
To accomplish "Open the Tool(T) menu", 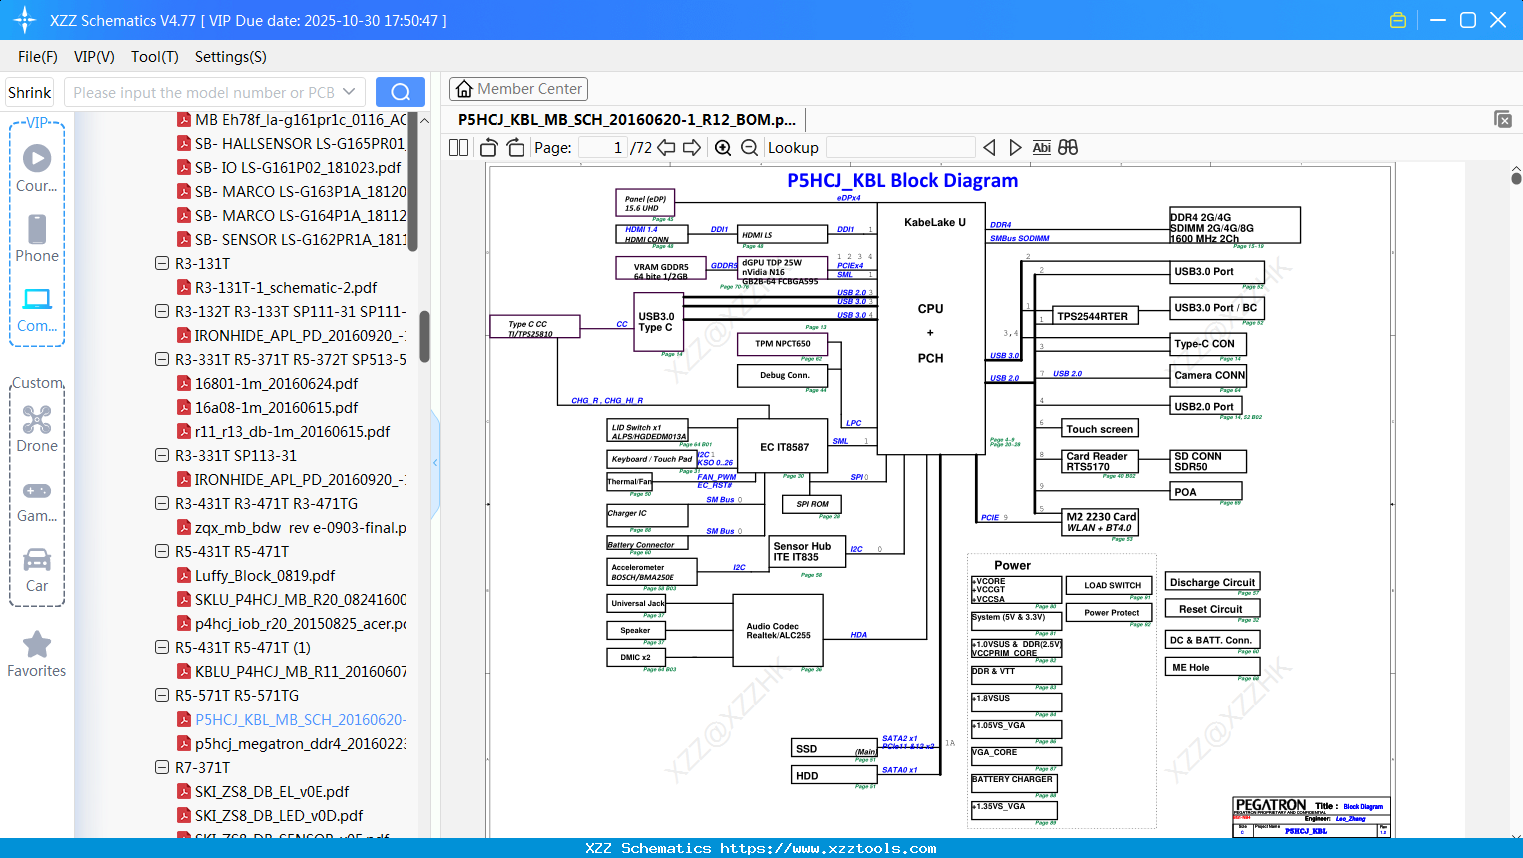I will [x=154, y=57].
